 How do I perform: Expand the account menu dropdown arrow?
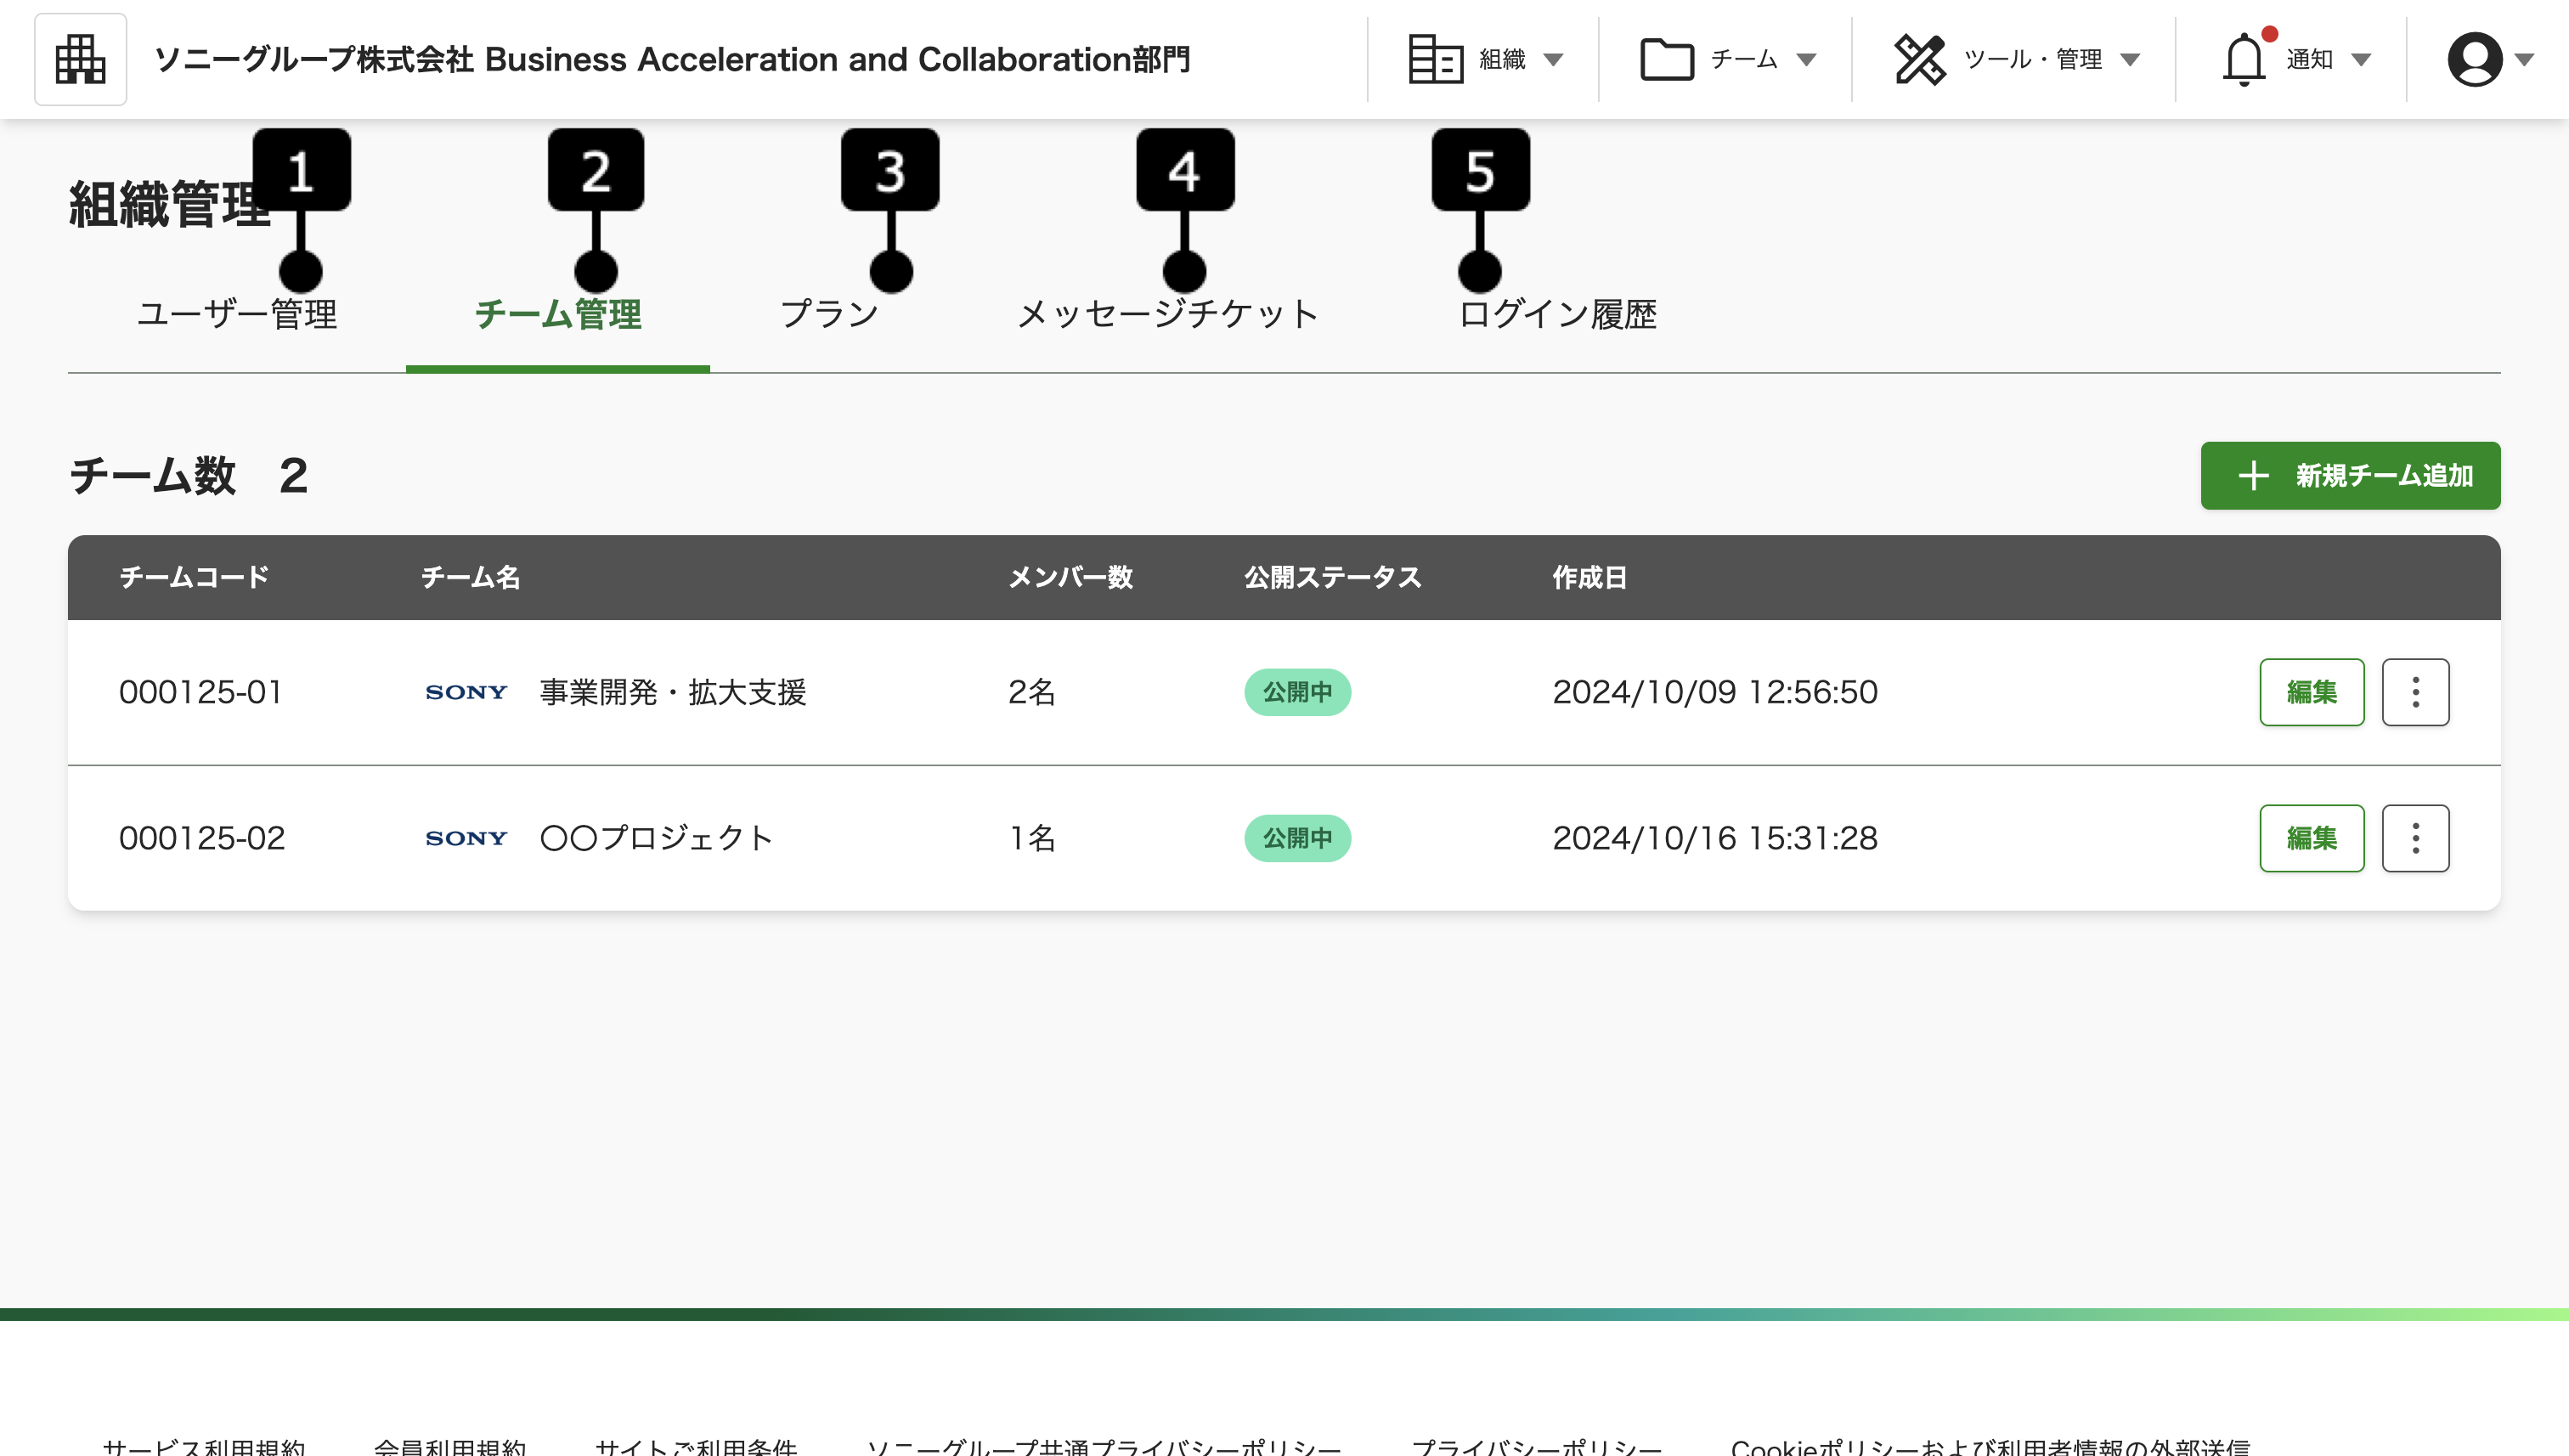point(2524,60)
